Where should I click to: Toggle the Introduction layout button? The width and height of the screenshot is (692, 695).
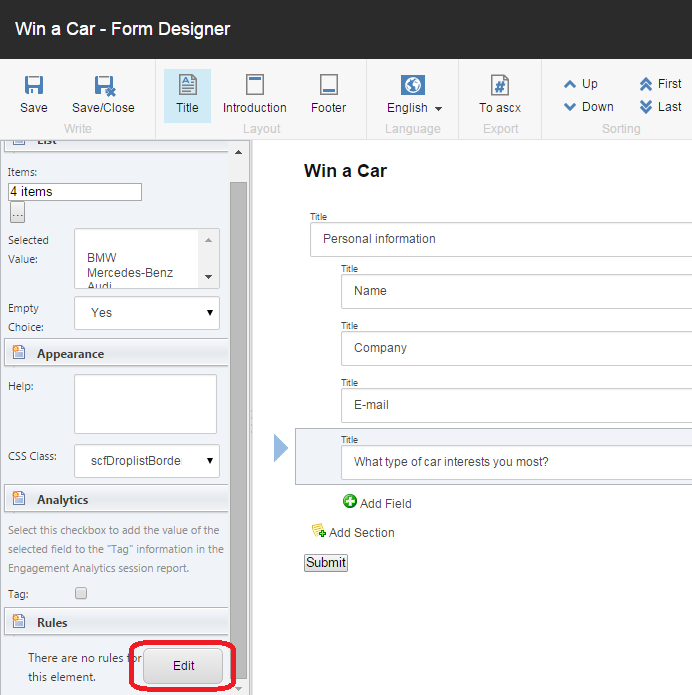pos(254,94)
